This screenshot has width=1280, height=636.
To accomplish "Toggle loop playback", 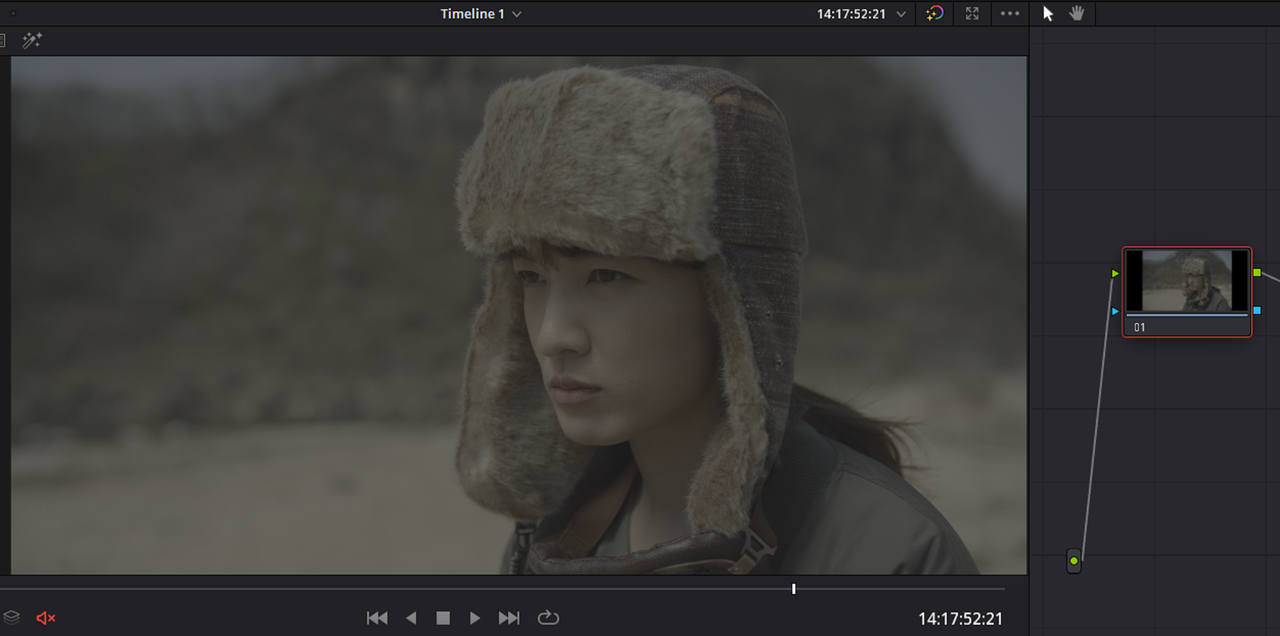I will click(548, 618).
